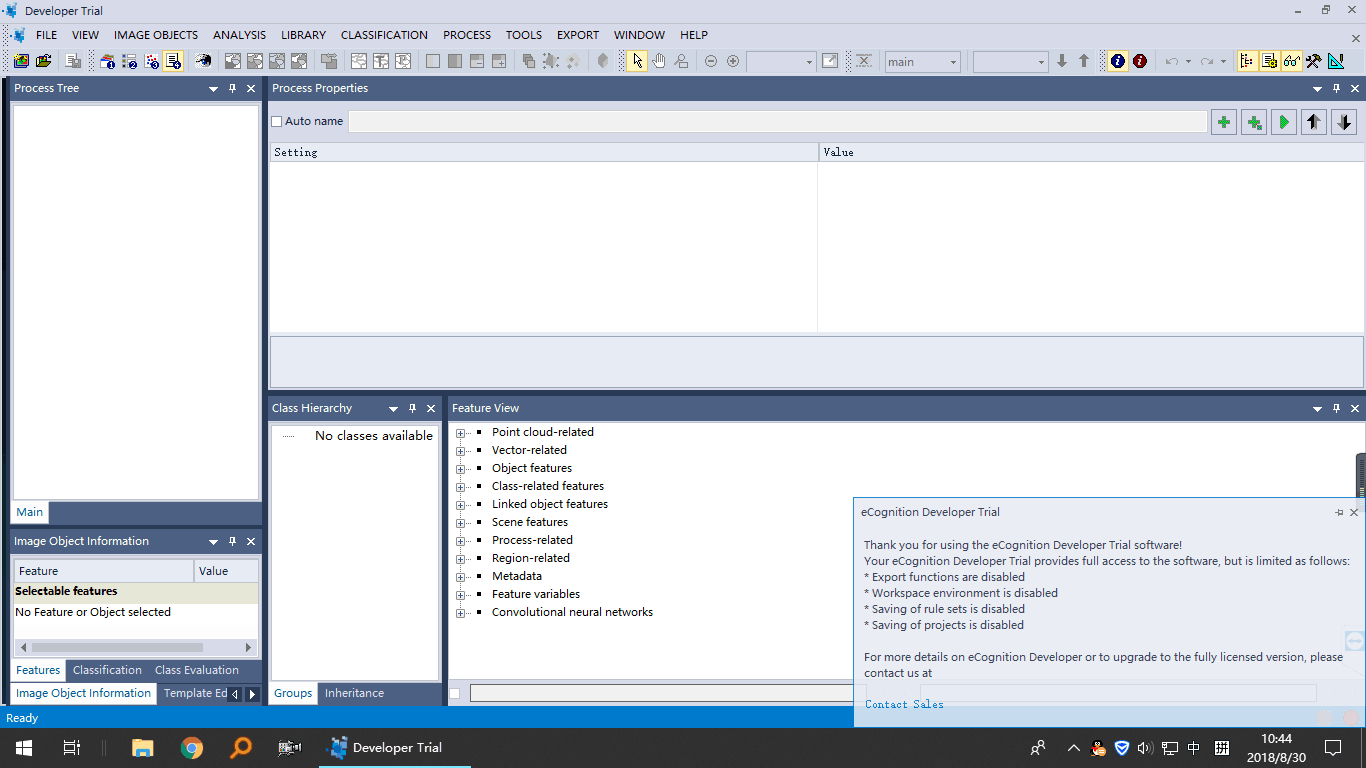Toggle the Process Properties toolbar icon
The image size is (1366, 768).
(1269, 61)
